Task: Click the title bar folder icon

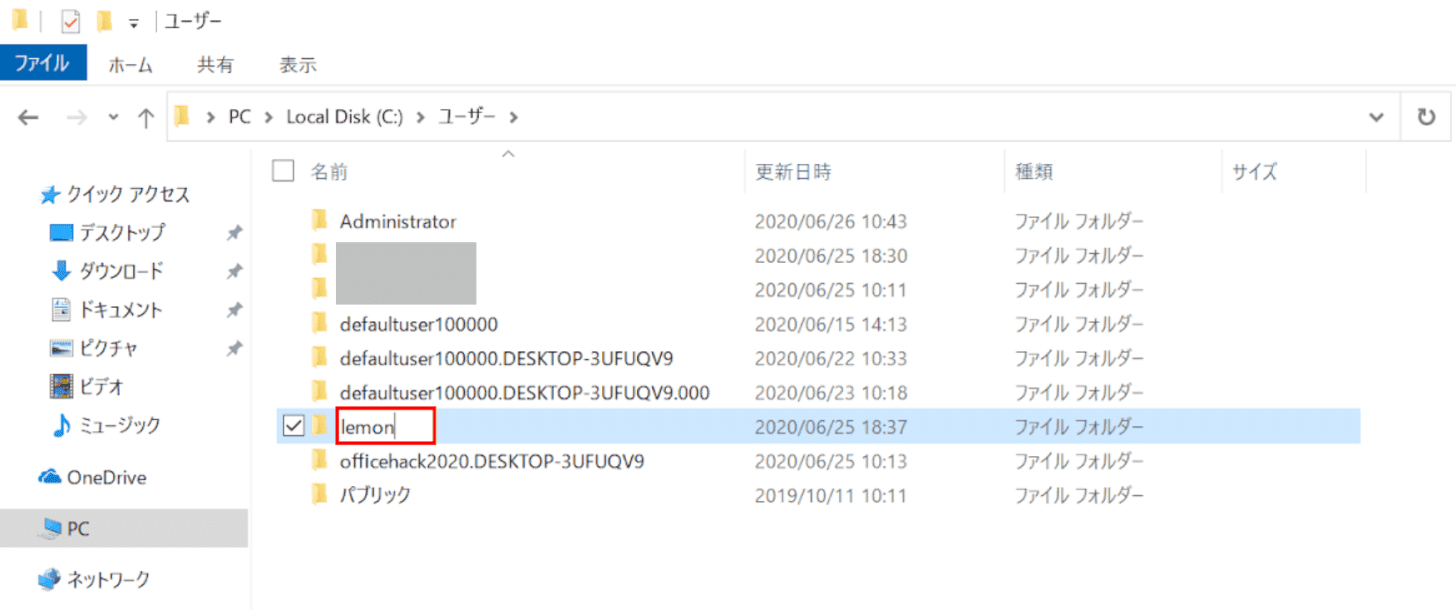Action: [19, 20]
